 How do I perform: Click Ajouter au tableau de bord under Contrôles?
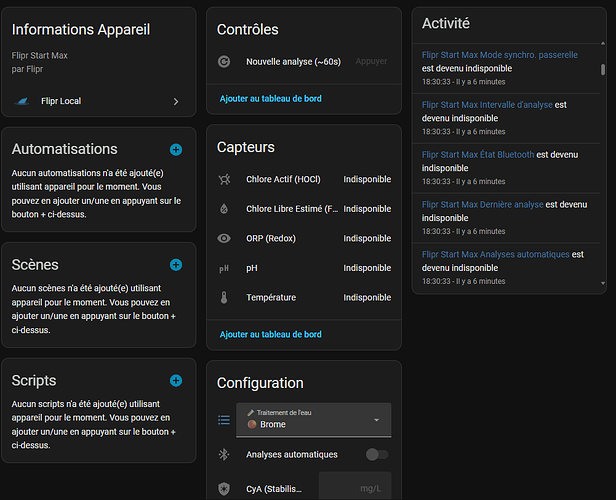tap(271, 99)
